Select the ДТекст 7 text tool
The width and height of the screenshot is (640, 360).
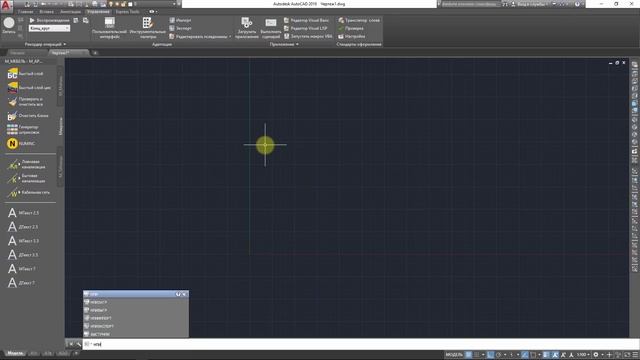(x=21, y=283)
